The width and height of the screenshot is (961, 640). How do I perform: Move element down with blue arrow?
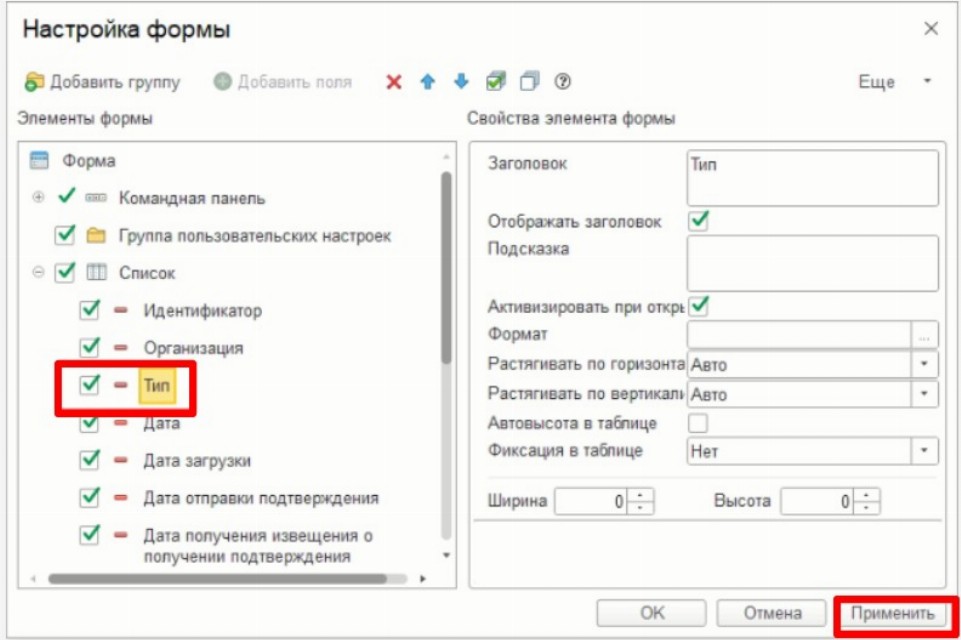pos(461,82)
